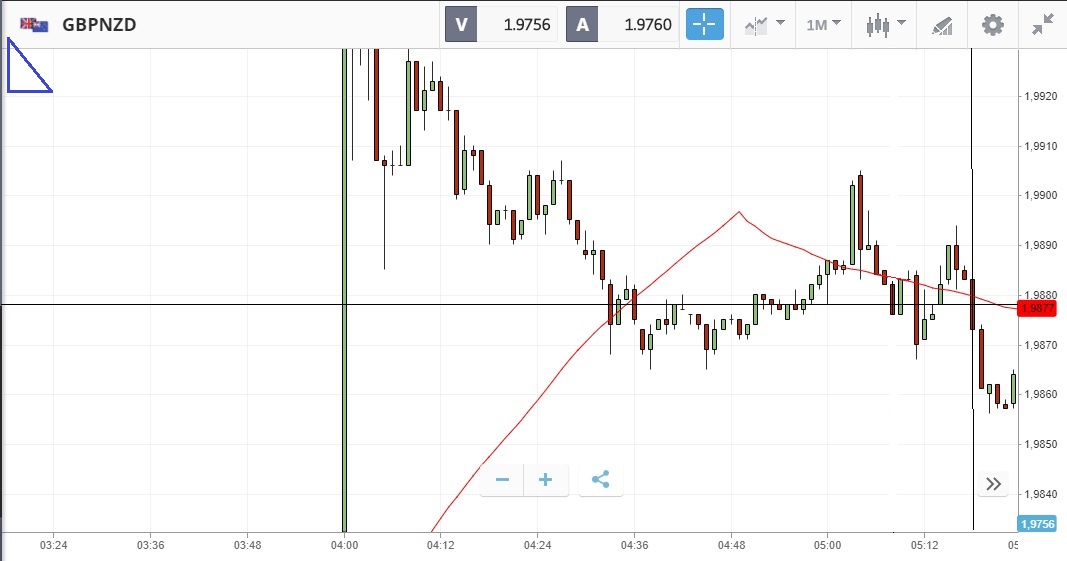Screen dimensions: 1067x561
Task: Zoom out the chart with minus button
Action: coord(502,480)
